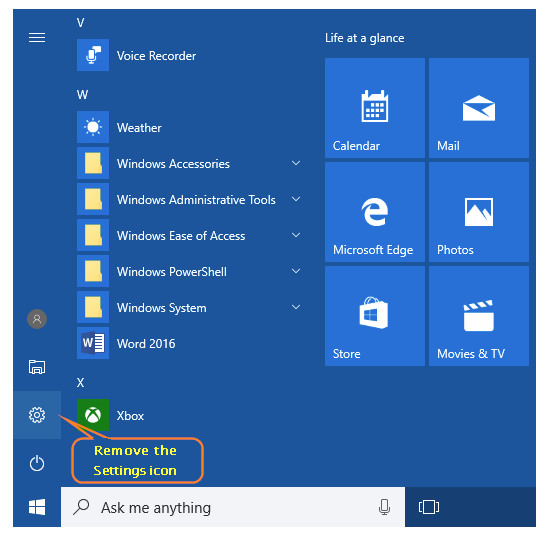Click the Xbox label text
This screenshot has width=536, height=542.
click(130, 415)
